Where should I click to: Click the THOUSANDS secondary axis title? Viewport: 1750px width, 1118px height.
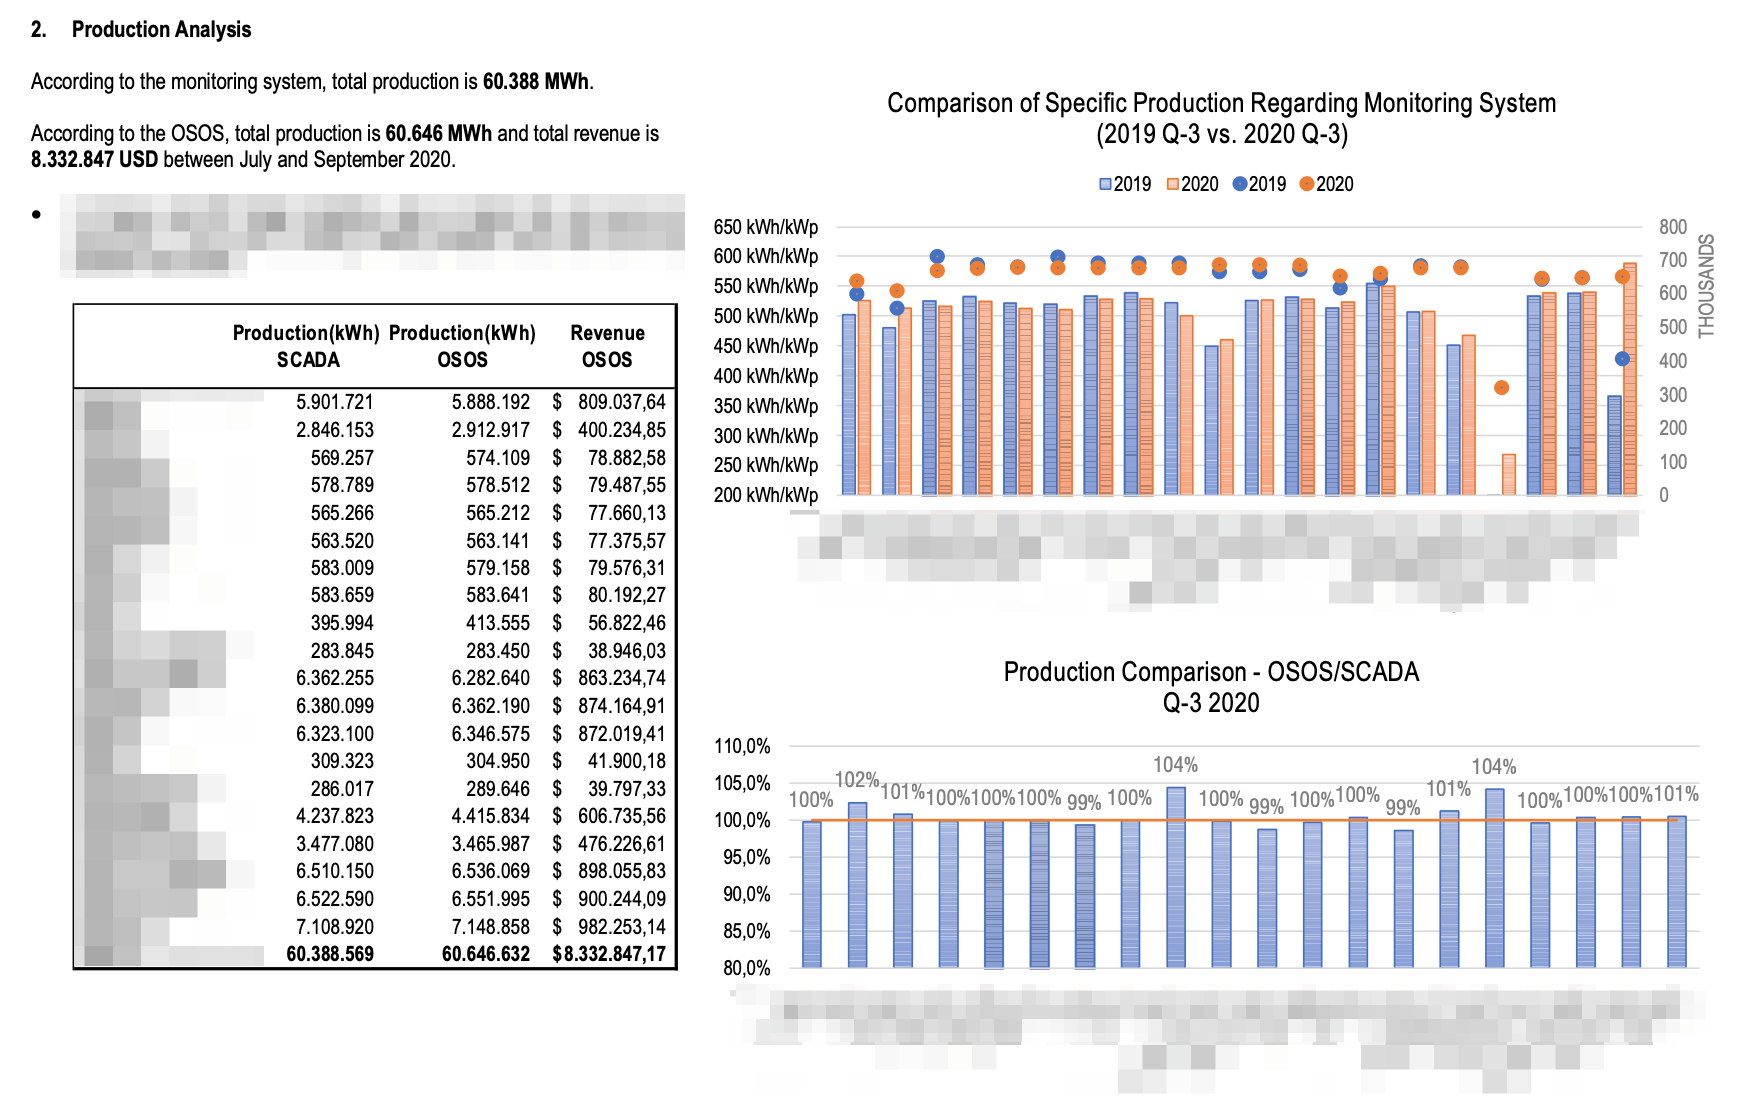tap(1706, 285)
